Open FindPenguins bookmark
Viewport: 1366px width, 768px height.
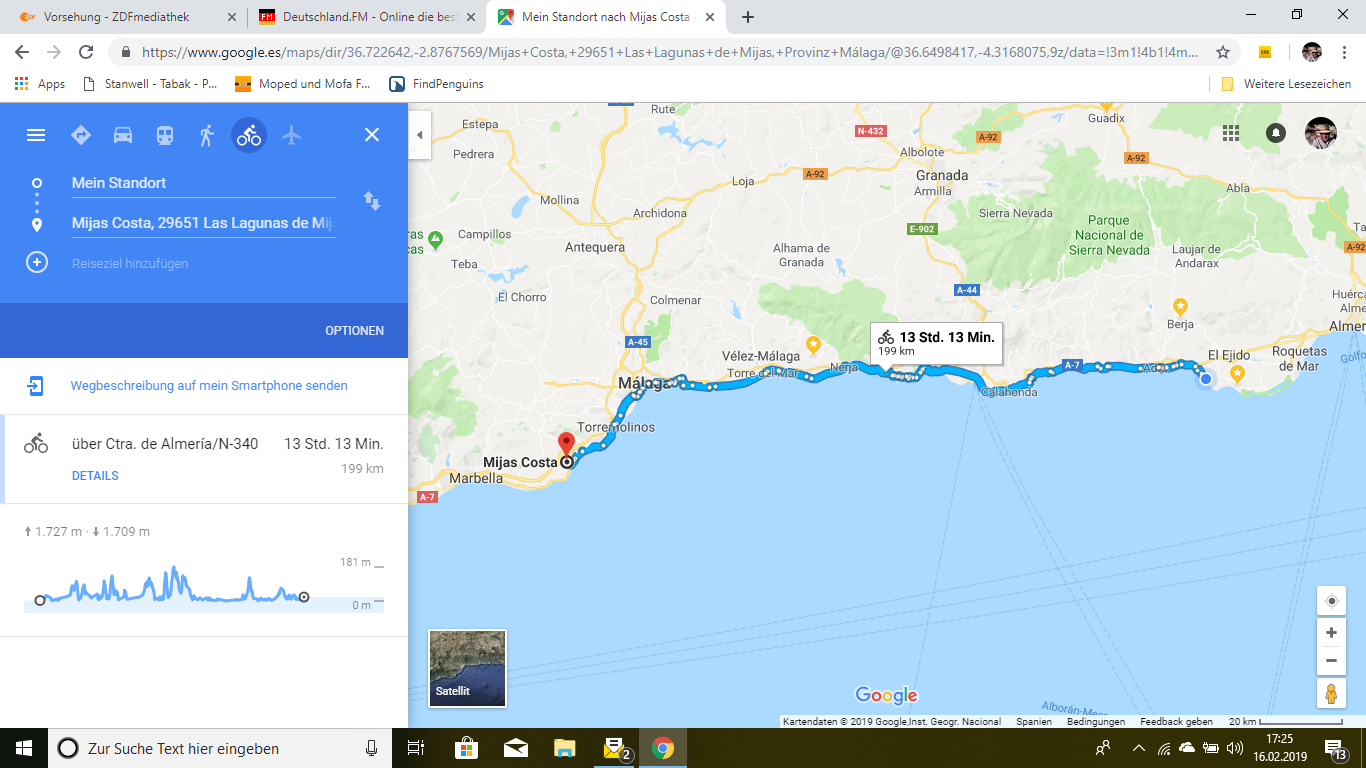(x=437, y=84)
